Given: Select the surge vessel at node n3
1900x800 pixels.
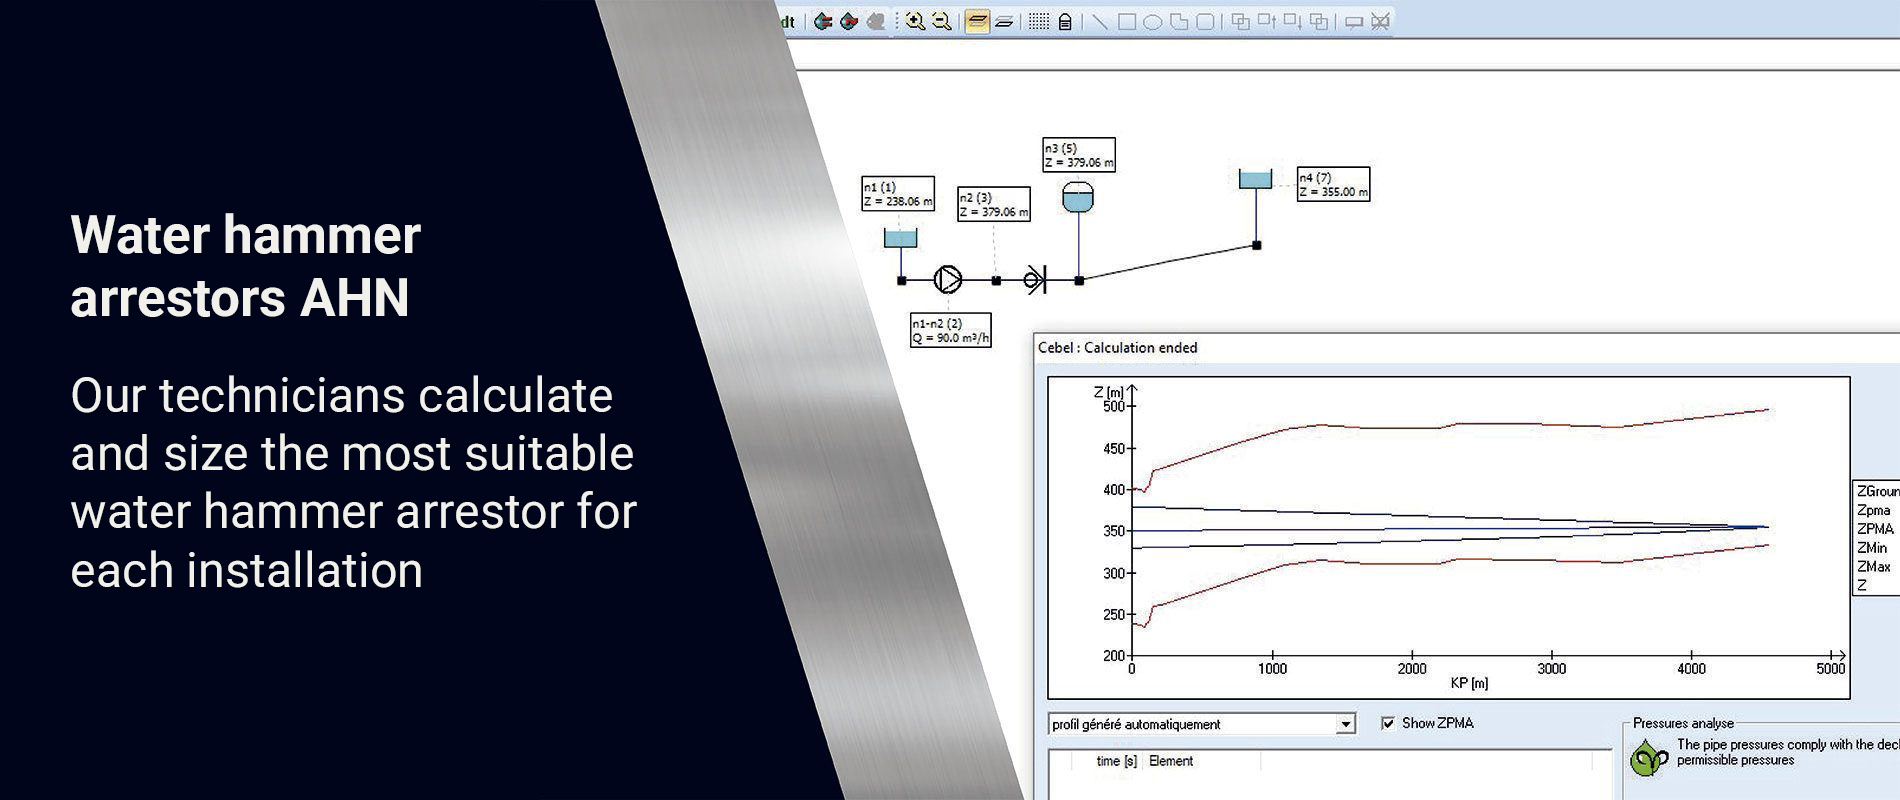Looking at the screenshot, I should [x=1077, y=196].
